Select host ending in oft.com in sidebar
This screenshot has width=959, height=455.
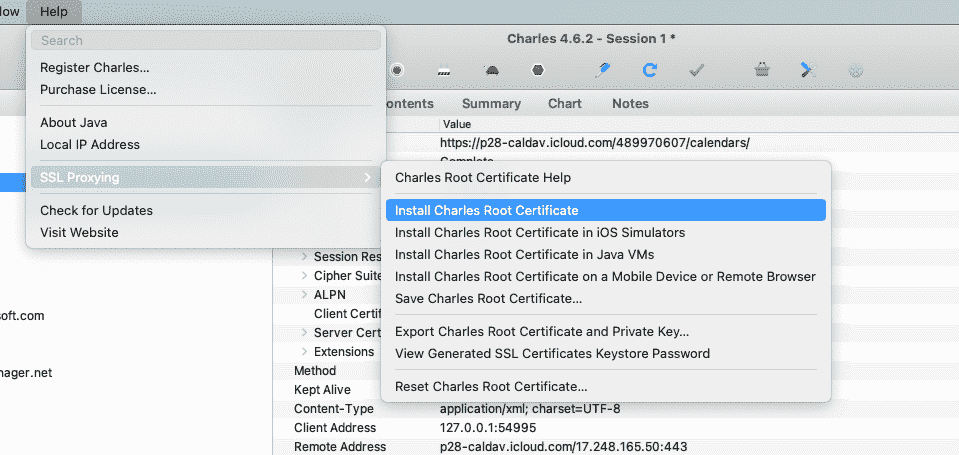coord(22,316)
